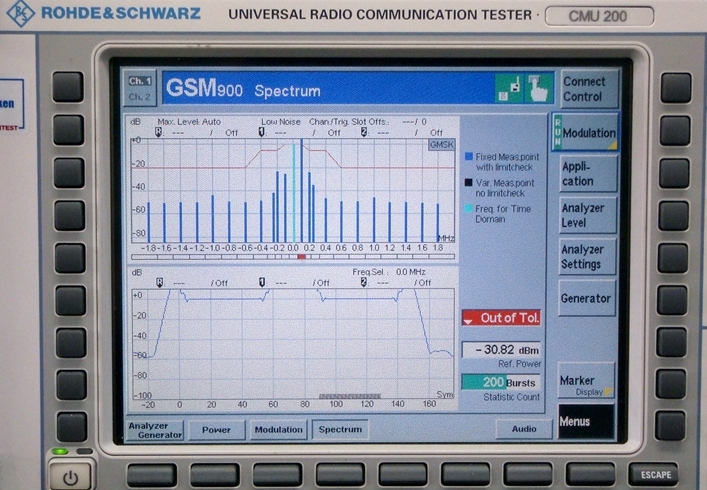Screen dimensions: 707x490
Task: Switch to the Power tab
Action: (x=216, y=430)
